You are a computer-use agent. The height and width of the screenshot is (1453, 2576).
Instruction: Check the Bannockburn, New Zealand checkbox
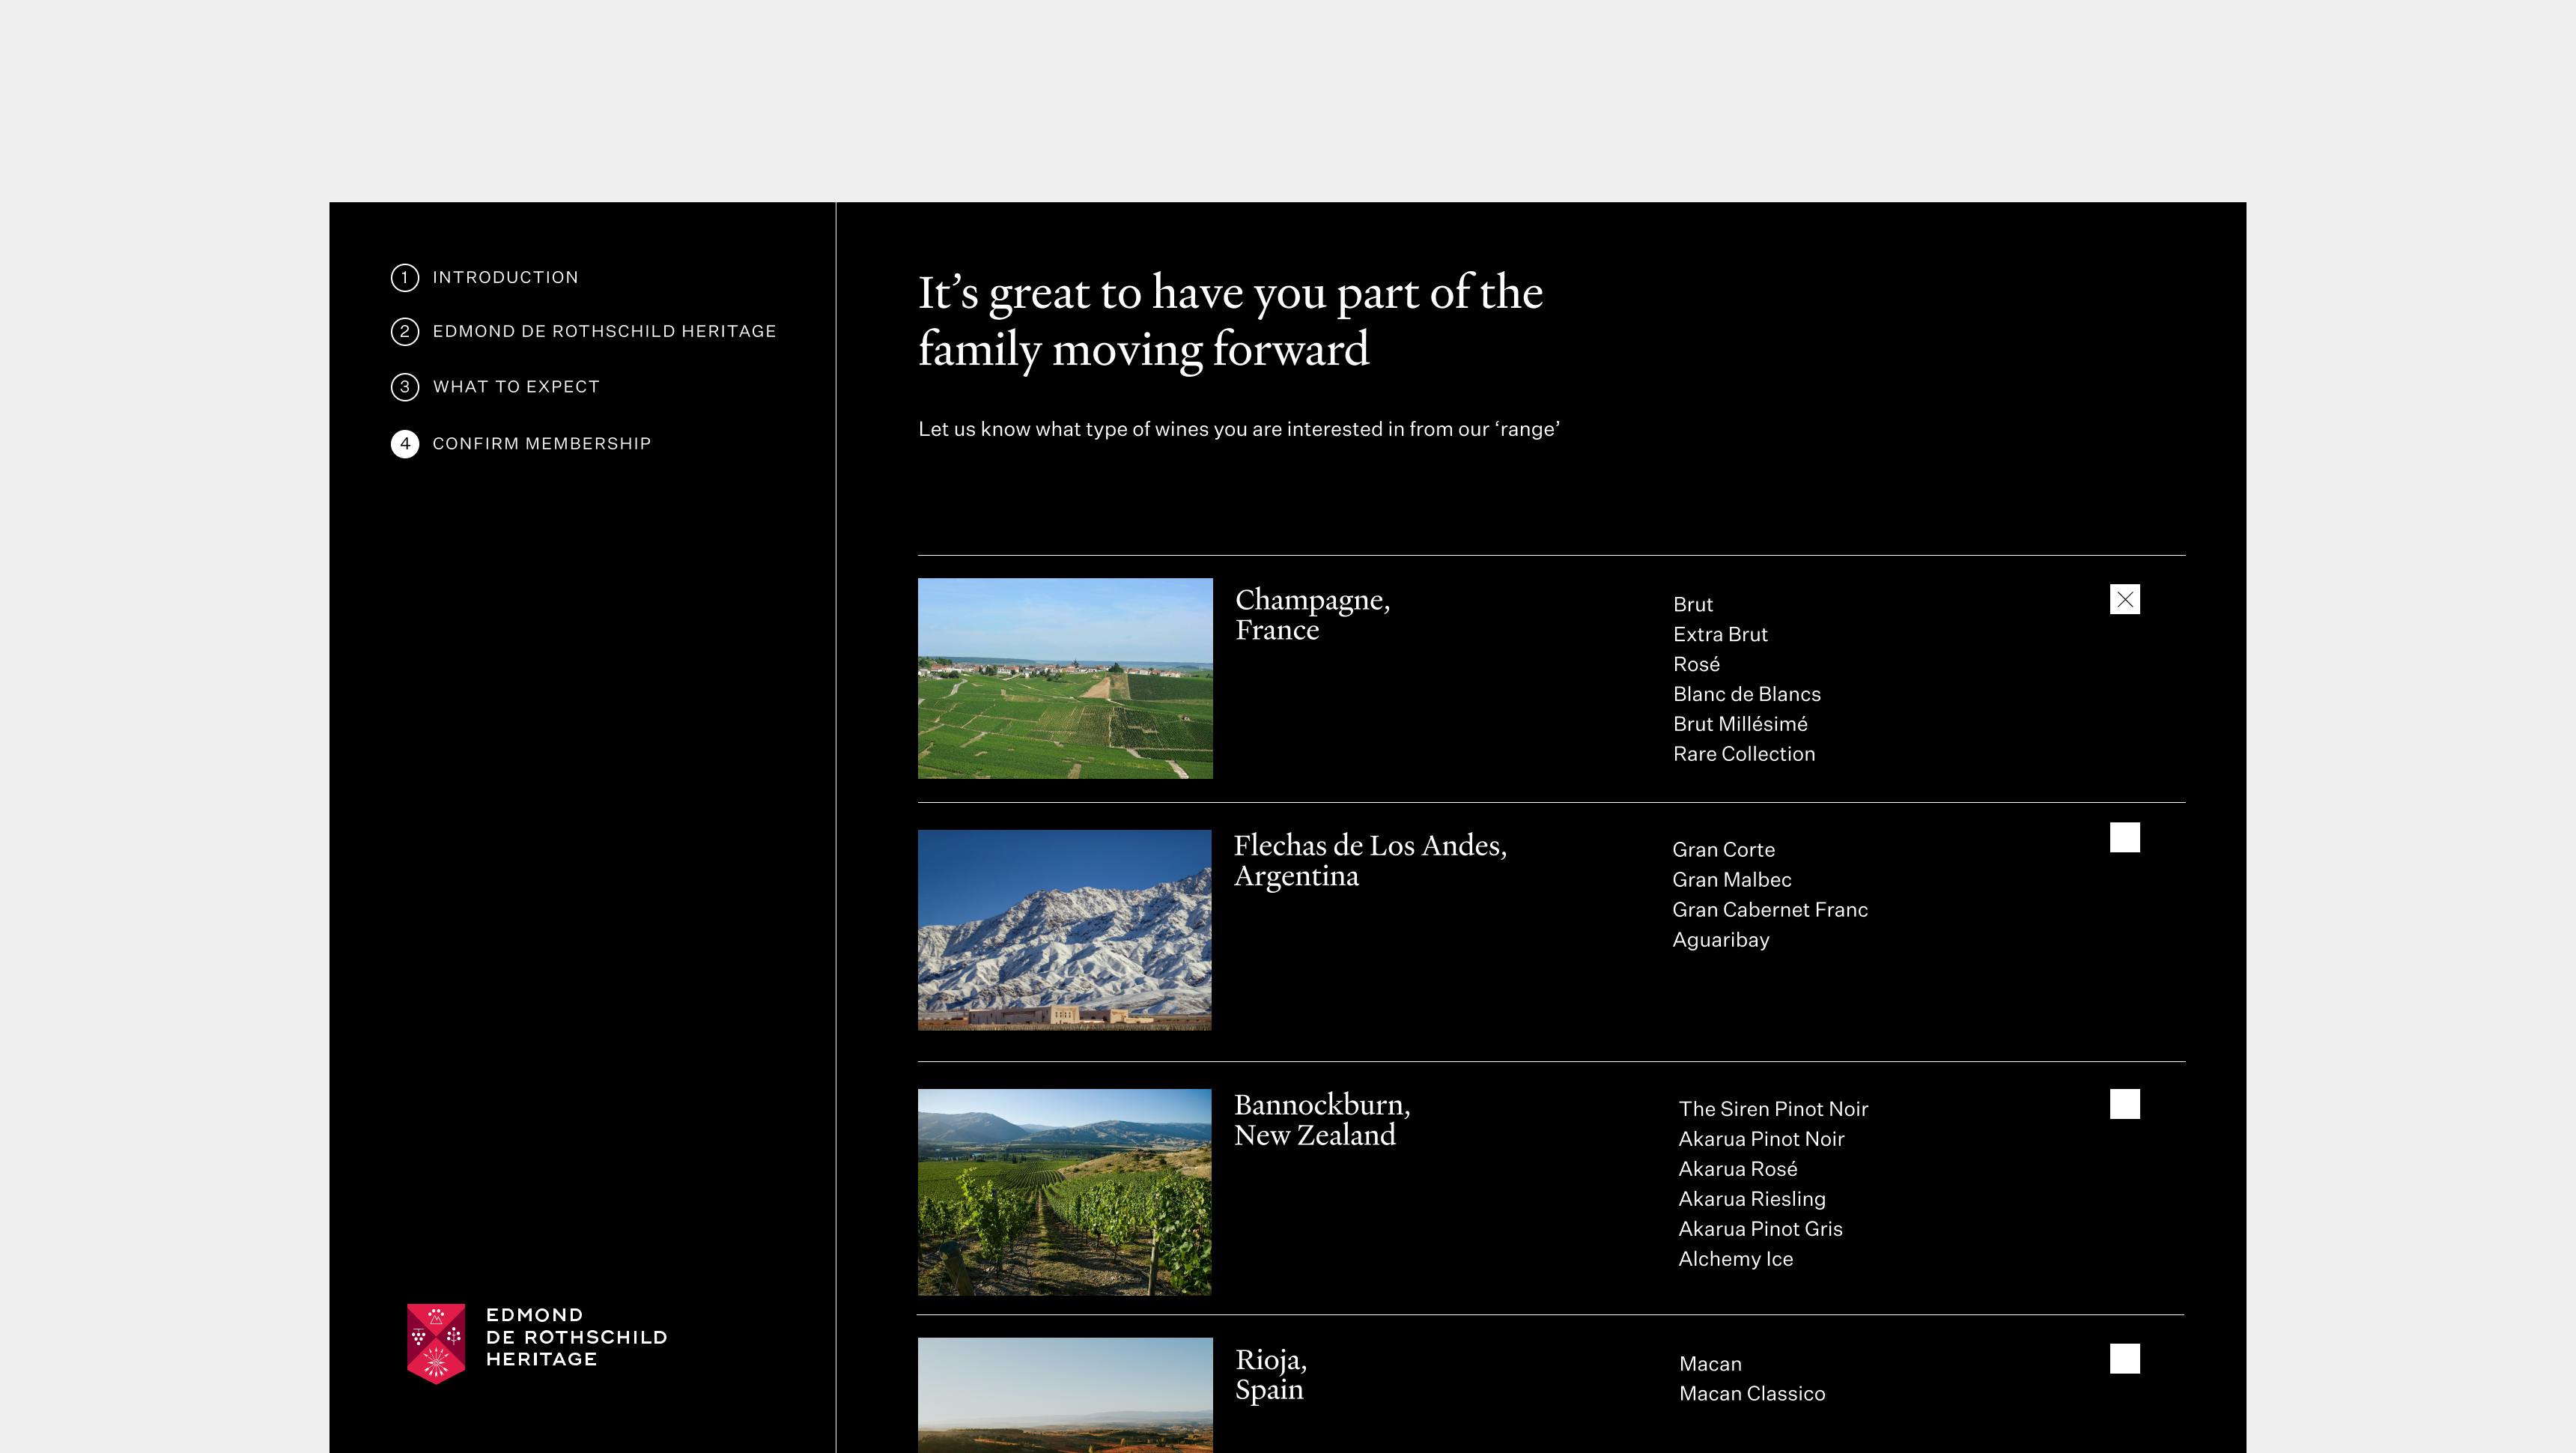[x=2124, y=1104]
